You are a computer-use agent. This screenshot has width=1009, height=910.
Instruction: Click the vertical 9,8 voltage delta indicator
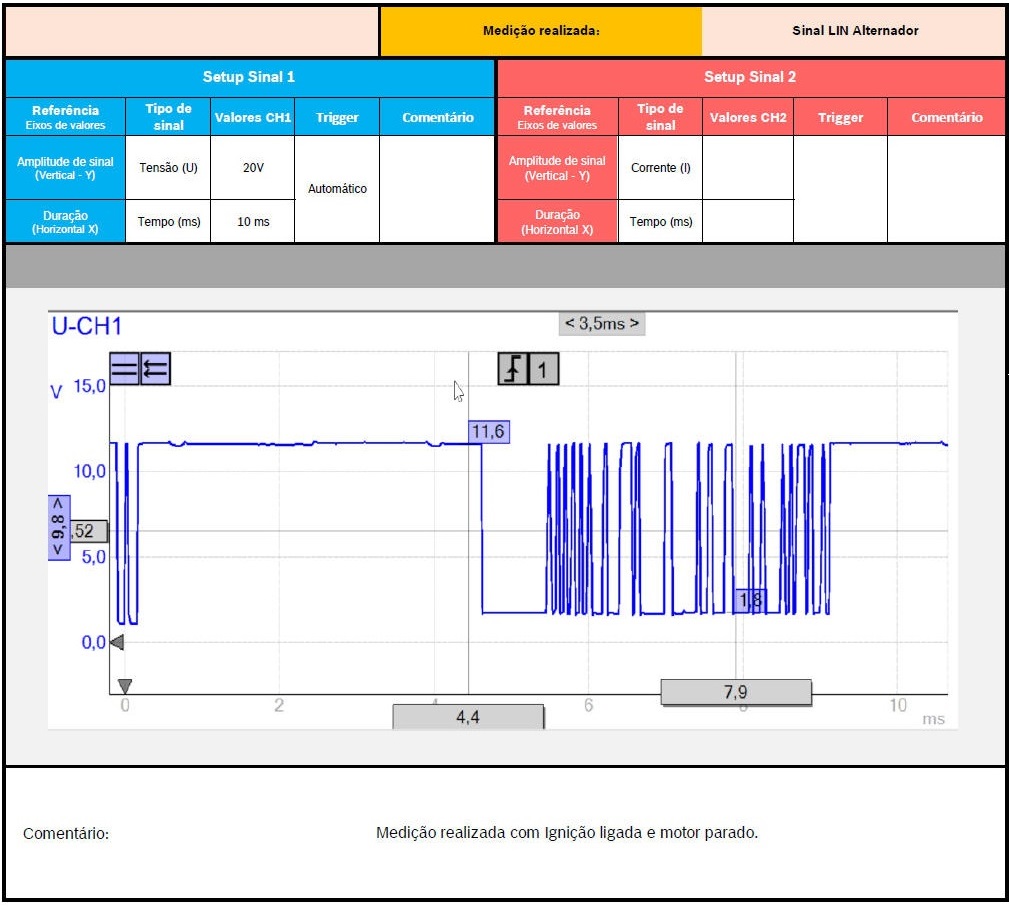[x=59, y=527]
